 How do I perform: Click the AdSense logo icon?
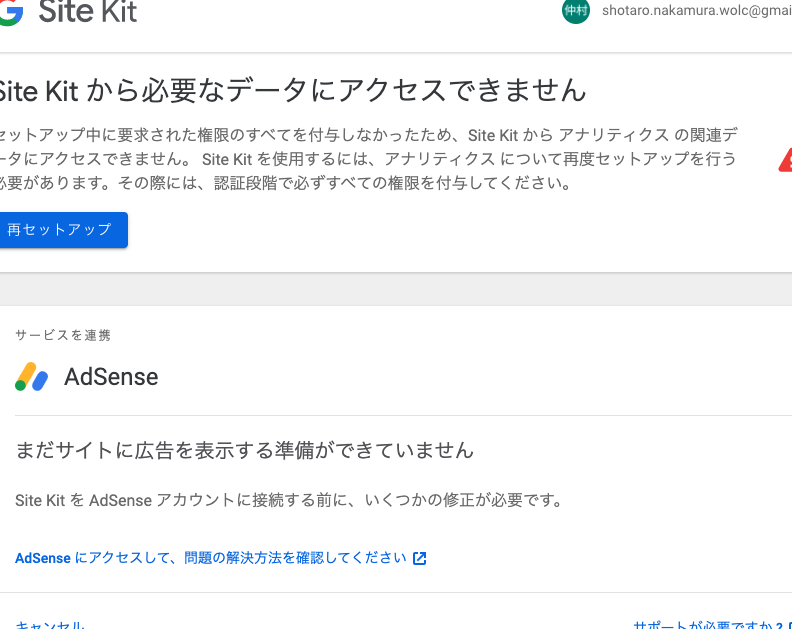click(x=32, y=377)
